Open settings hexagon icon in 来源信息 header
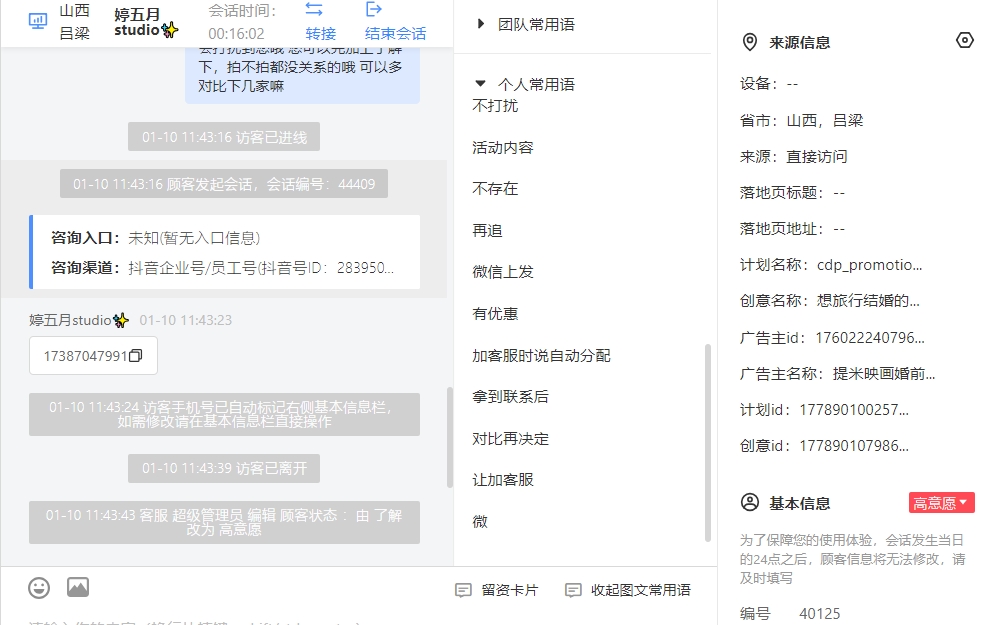This screenshot has height=625, width=984. click(965, 41)
